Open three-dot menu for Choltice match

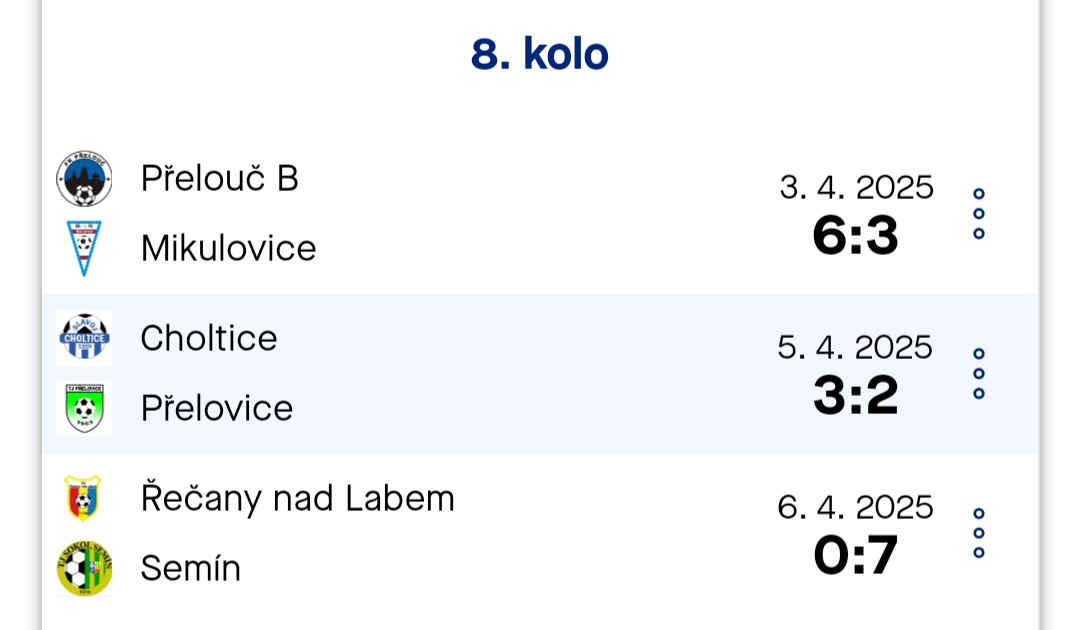click(x=979, y=373)
